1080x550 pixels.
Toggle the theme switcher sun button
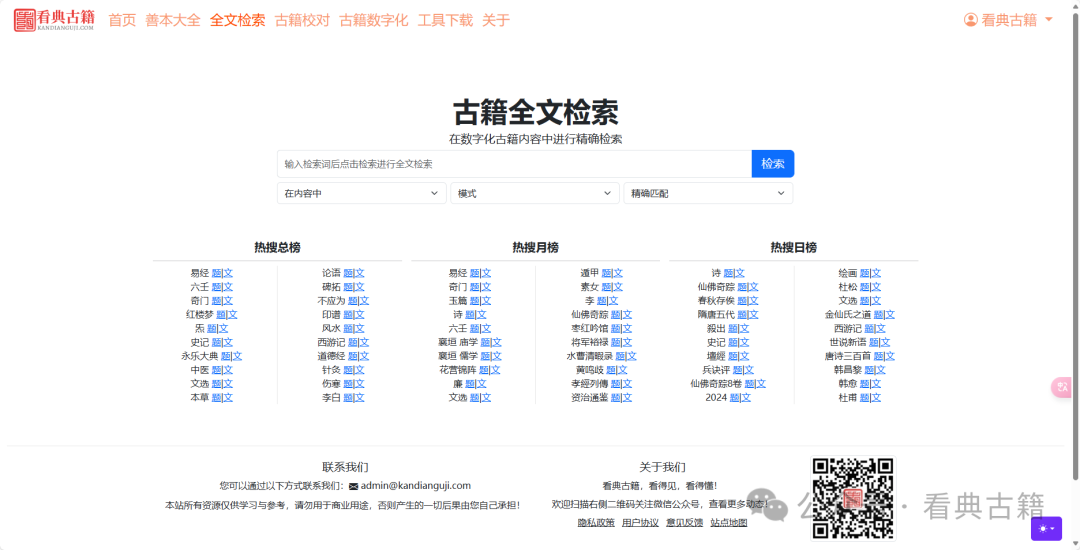1046,529
